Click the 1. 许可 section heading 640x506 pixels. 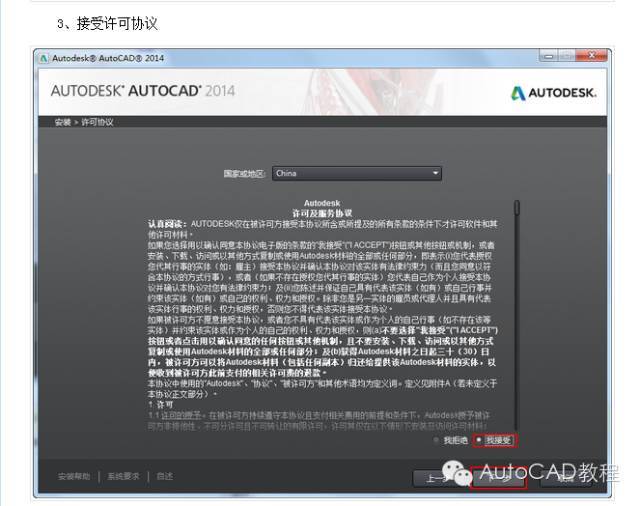[160, 405]
